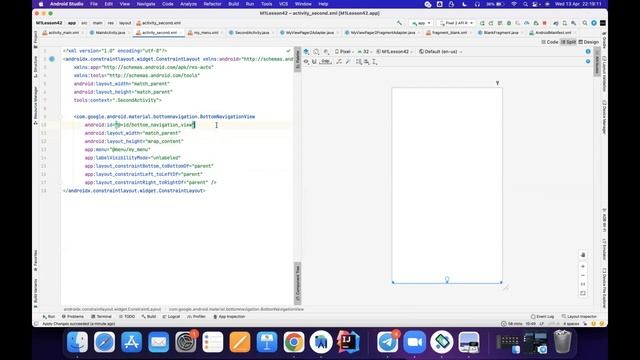Open the Build menu

(233, 4)
